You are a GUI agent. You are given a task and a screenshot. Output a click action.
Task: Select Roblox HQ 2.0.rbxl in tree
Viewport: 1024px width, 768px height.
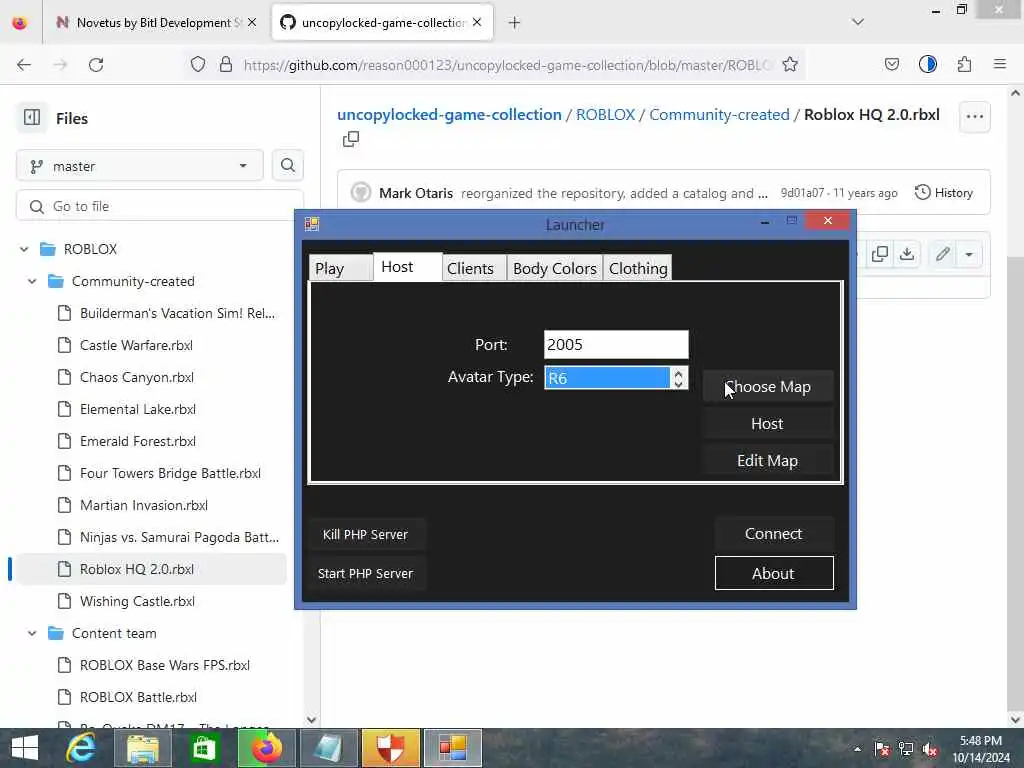tap(152, 569)
